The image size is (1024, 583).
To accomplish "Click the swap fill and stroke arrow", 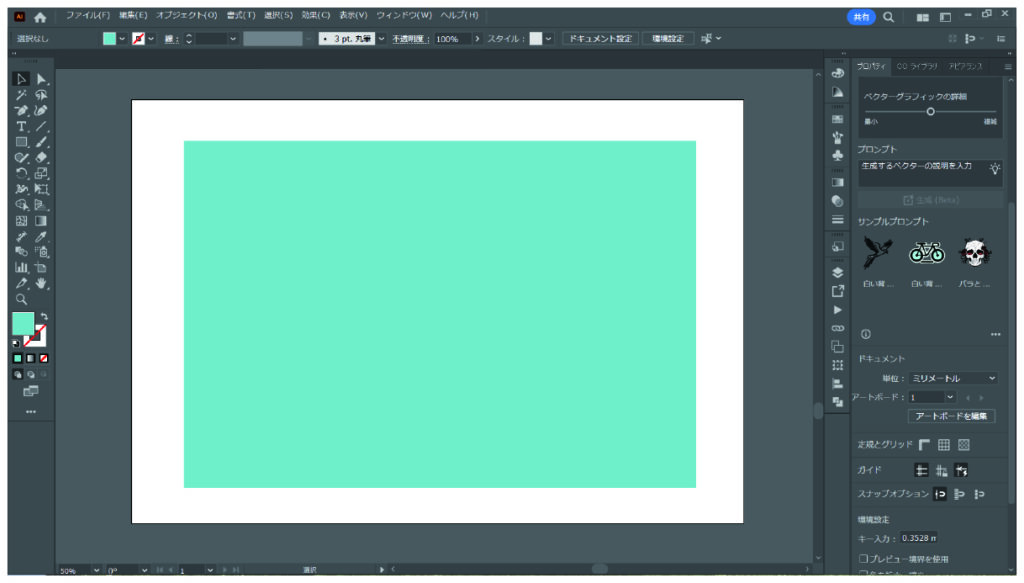I will [44, 317].
